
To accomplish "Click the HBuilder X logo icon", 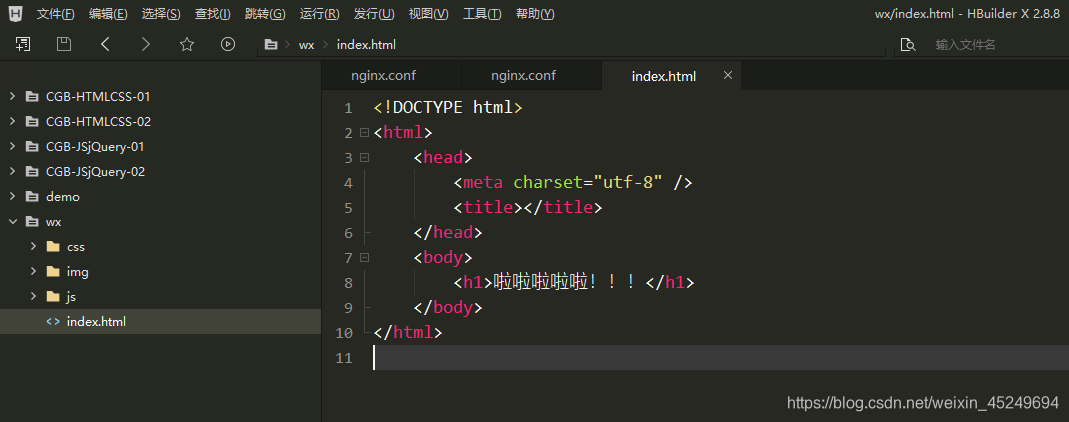I will (15, 13).
